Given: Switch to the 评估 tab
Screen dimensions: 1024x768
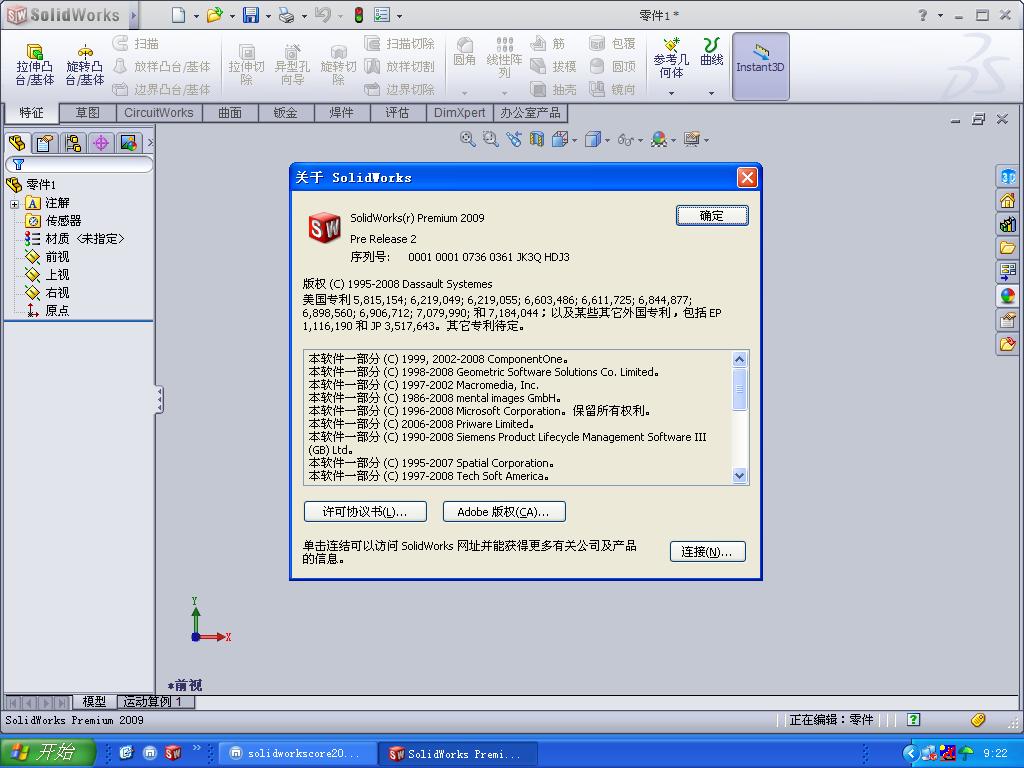Looking at the screenshot, I should click(x=397, y=113).
